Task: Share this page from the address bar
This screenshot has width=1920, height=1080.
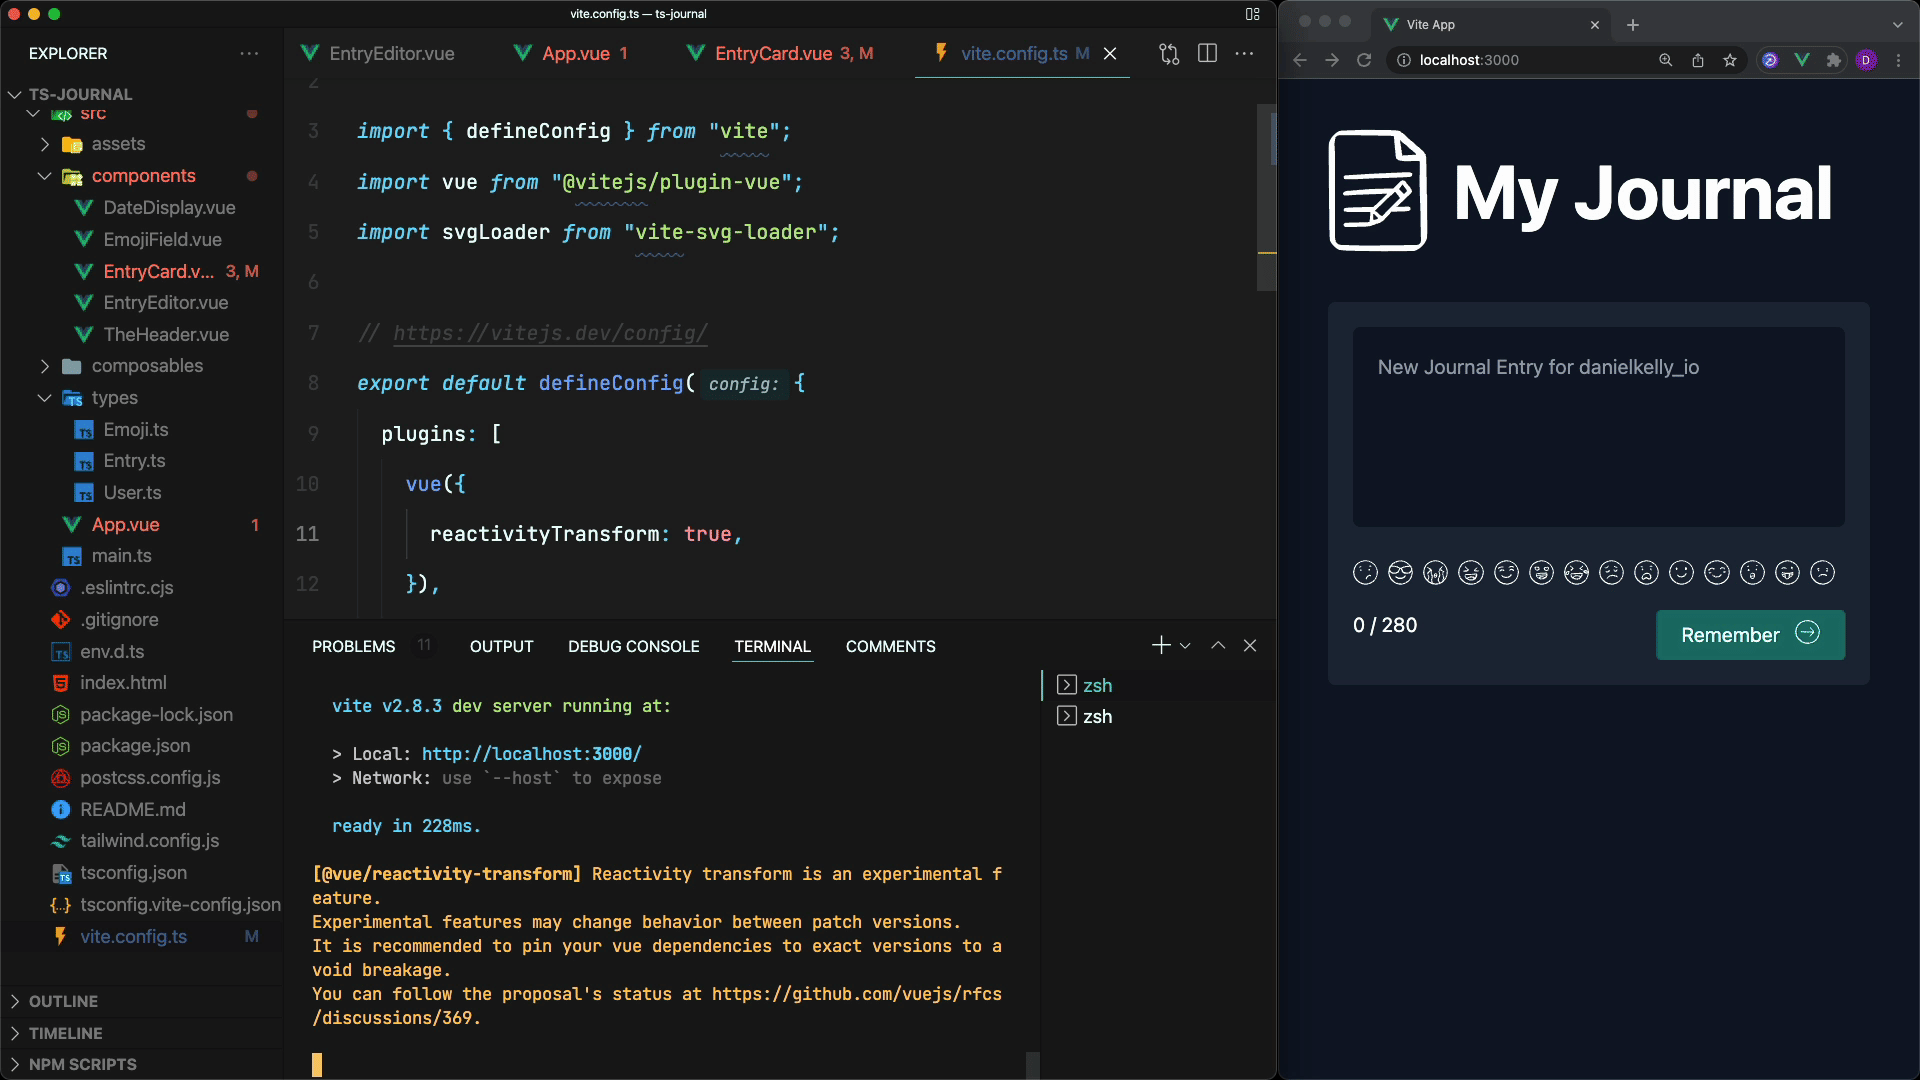Action: [x=1698, y=60]
